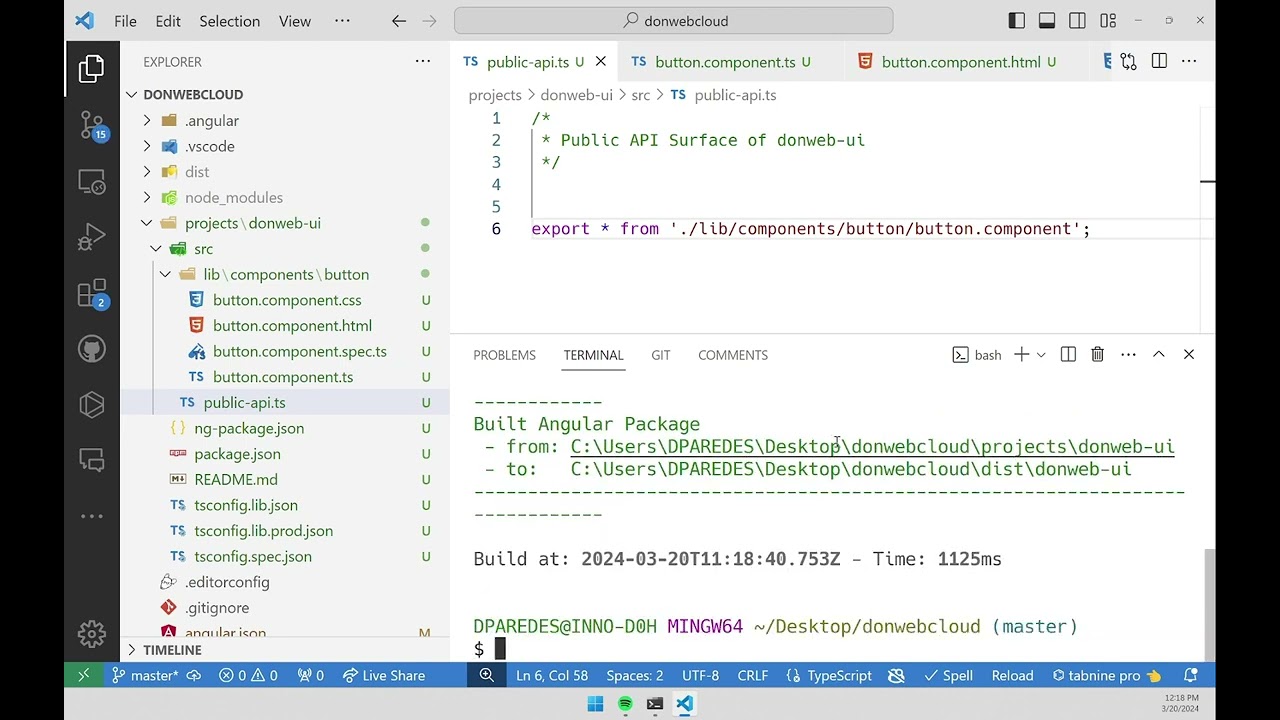The width and height of the screenshot is (1280, 720).
Task: Go back with the left arrow
Action: point(399,21)
